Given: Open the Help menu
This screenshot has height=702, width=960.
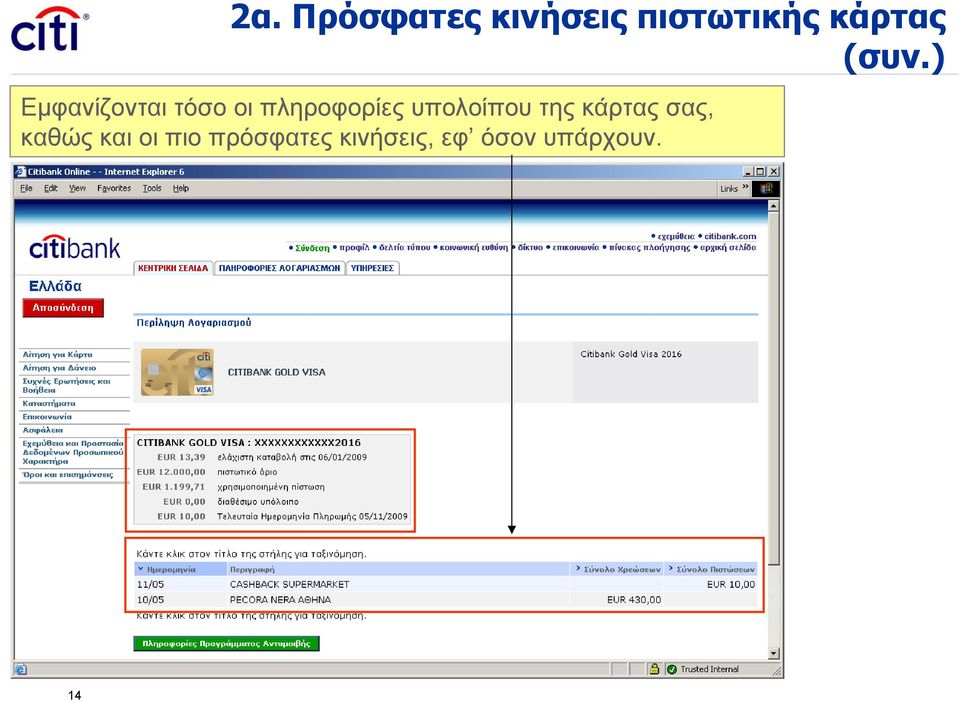Looking at the screenshot, I should point(181,189).
